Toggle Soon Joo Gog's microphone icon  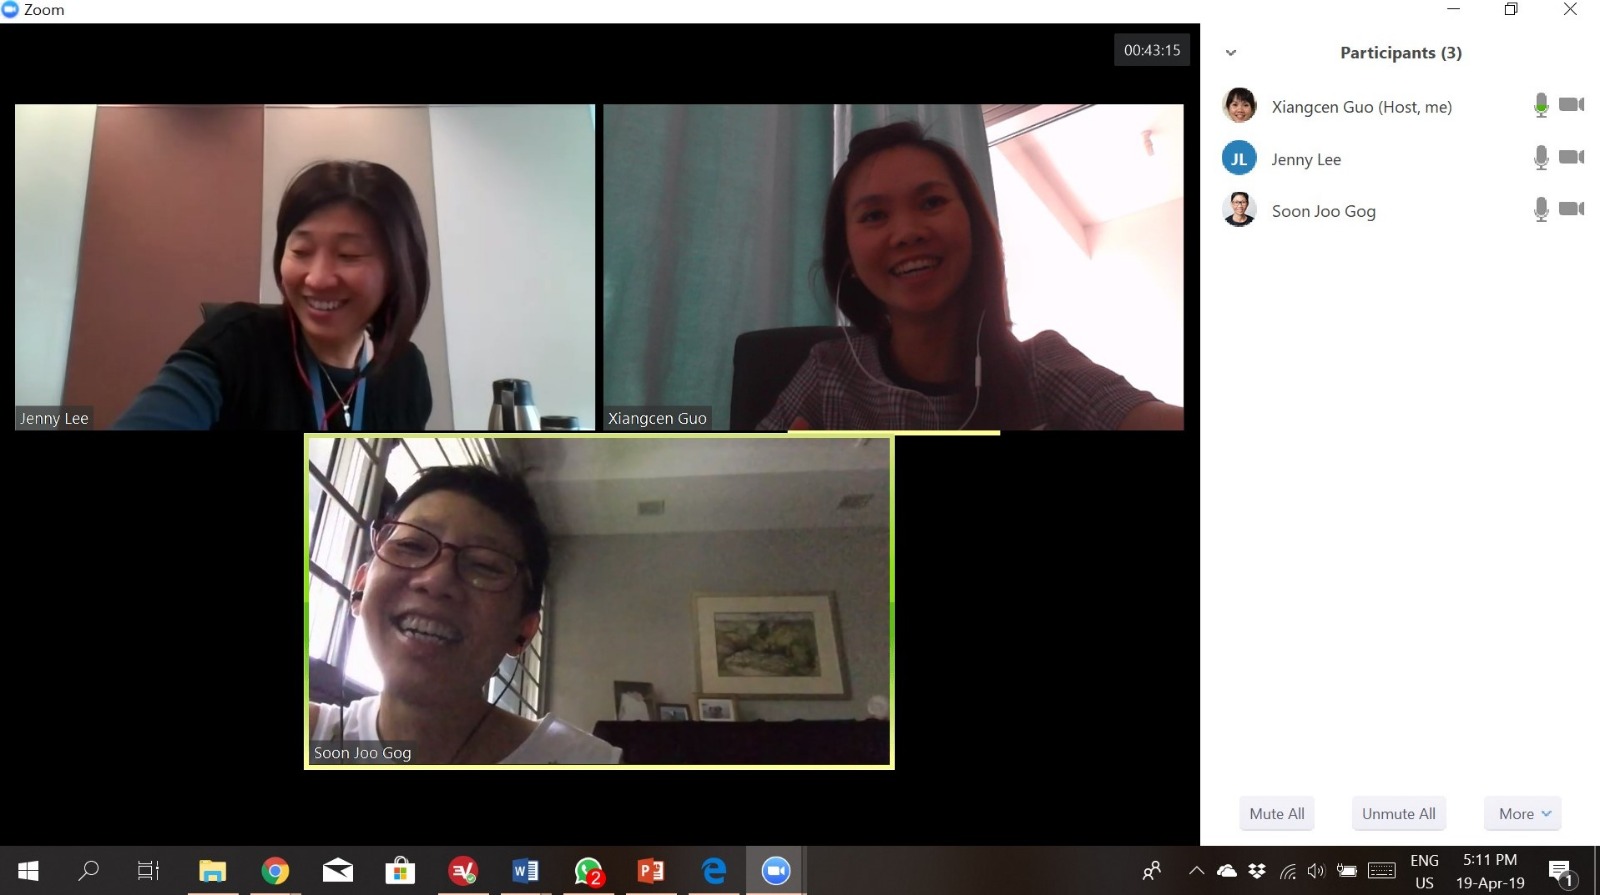[x=1541, y=209]
